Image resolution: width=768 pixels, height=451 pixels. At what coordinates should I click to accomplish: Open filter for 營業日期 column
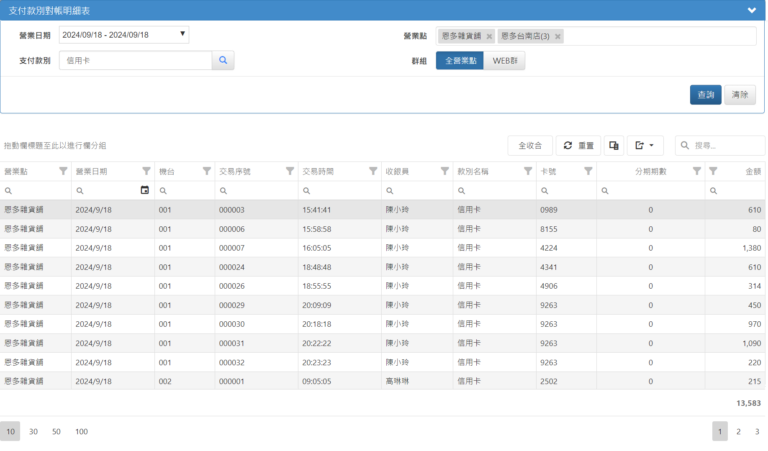coord(146,171)
